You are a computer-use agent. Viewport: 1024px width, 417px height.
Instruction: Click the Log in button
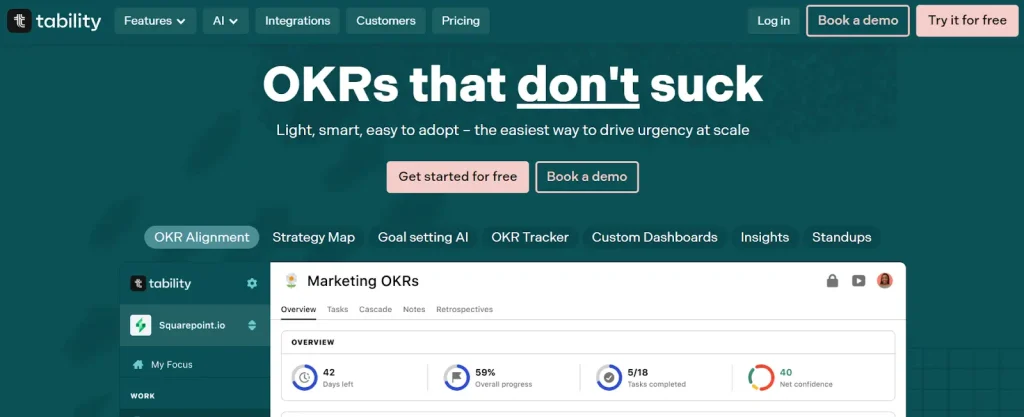(x=773, y=21)
